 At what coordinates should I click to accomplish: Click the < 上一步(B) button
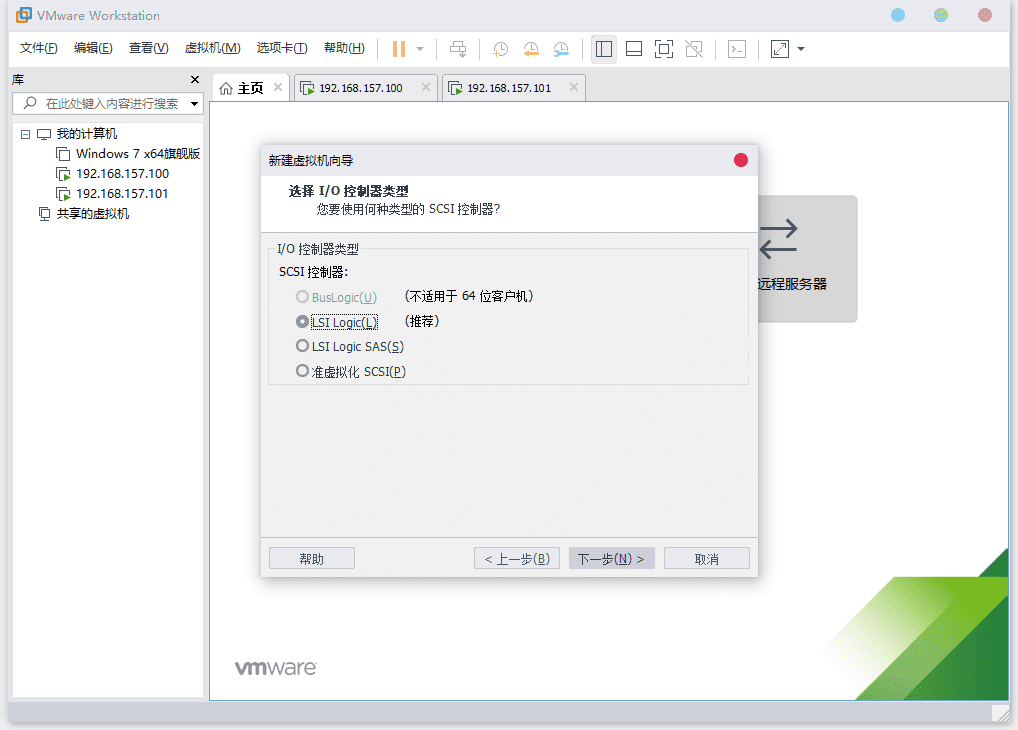pos(517,559)
